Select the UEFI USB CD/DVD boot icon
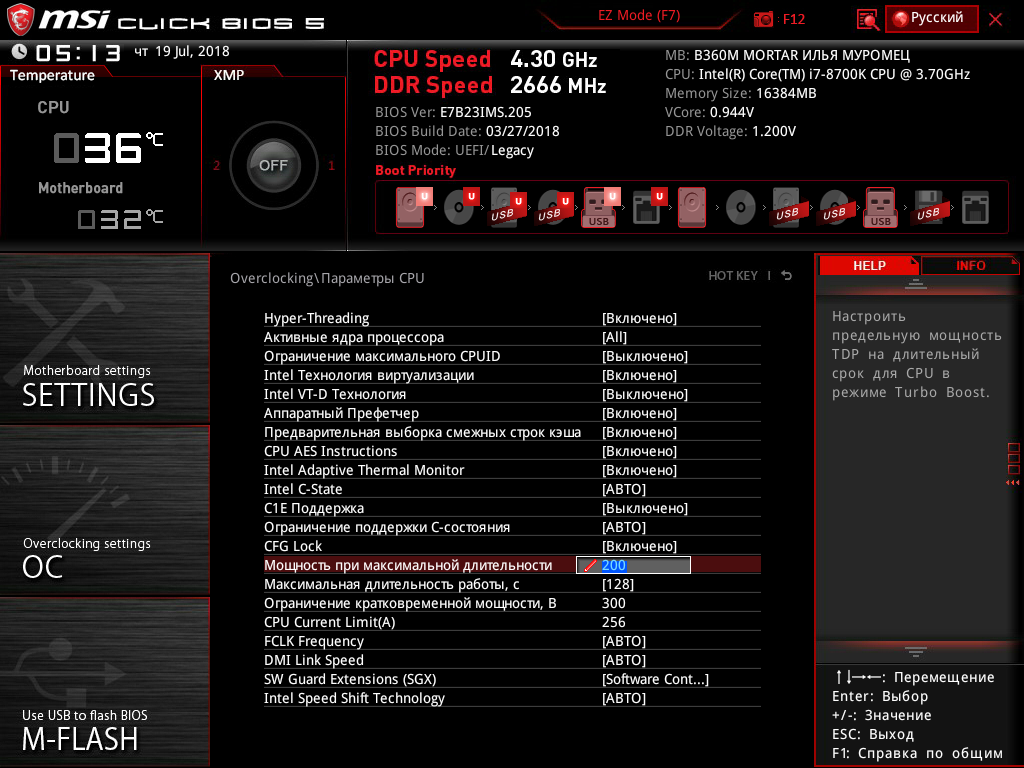 (x=554, y=207)
